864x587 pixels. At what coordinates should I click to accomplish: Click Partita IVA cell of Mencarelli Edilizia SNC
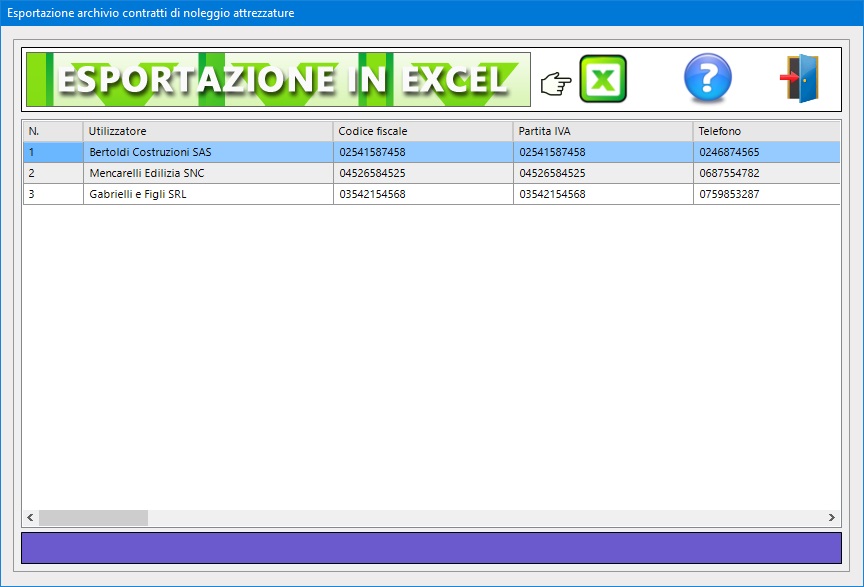click(x=603, y=173)
